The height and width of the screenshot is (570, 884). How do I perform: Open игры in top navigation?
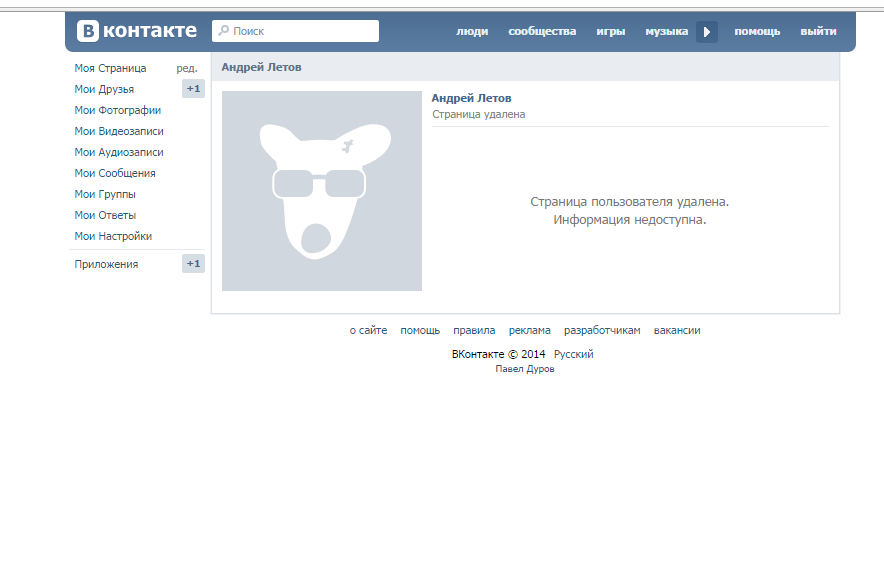click(x=611, y=32)
